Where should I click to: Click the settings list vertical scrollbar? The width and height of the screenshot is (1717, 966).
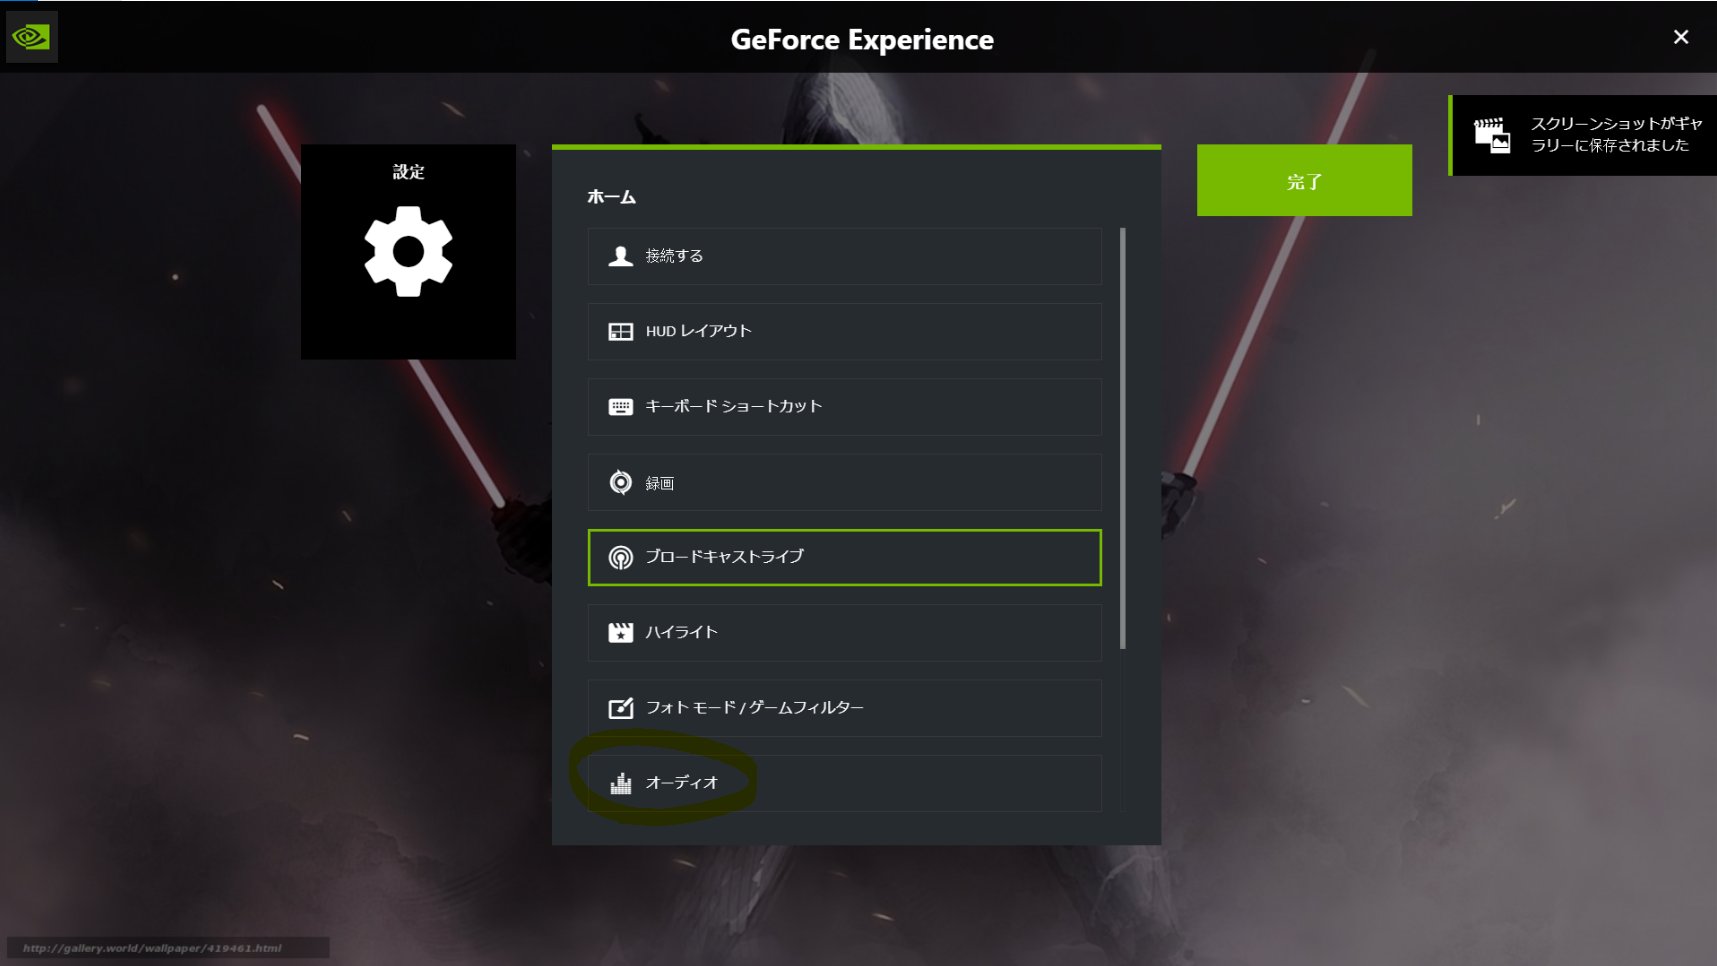pos(1123,438)
